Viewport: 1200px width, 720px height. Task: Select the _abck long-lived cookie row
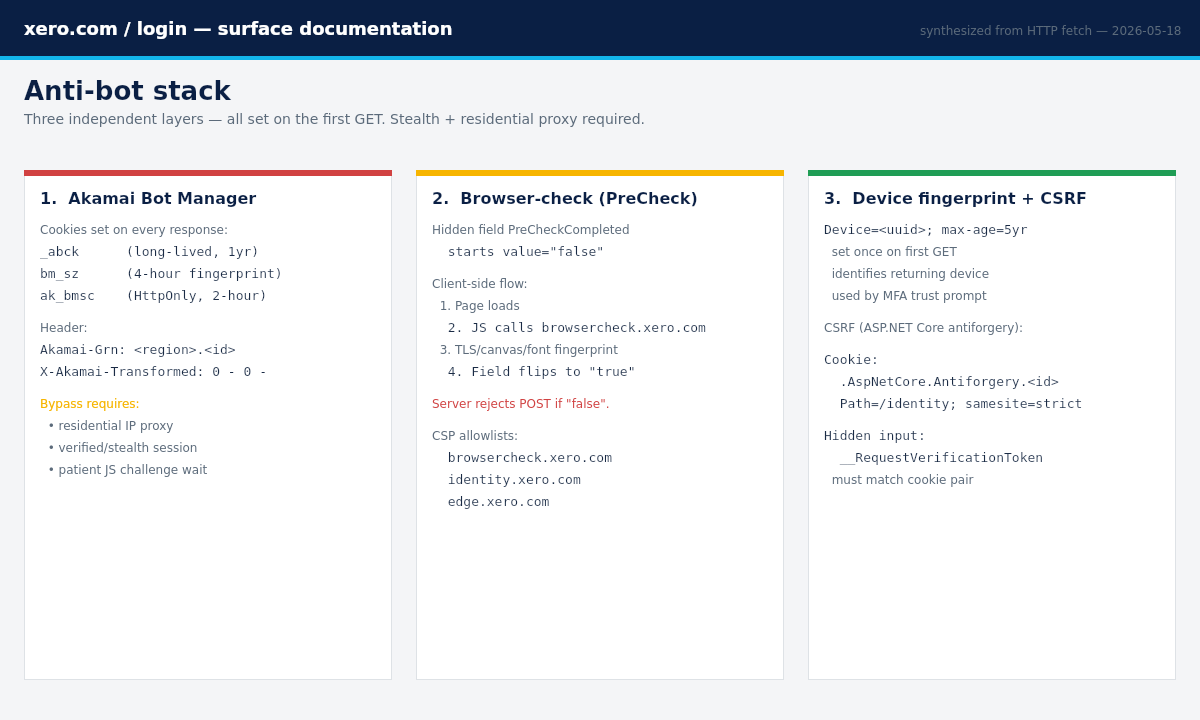coord(149,252)
